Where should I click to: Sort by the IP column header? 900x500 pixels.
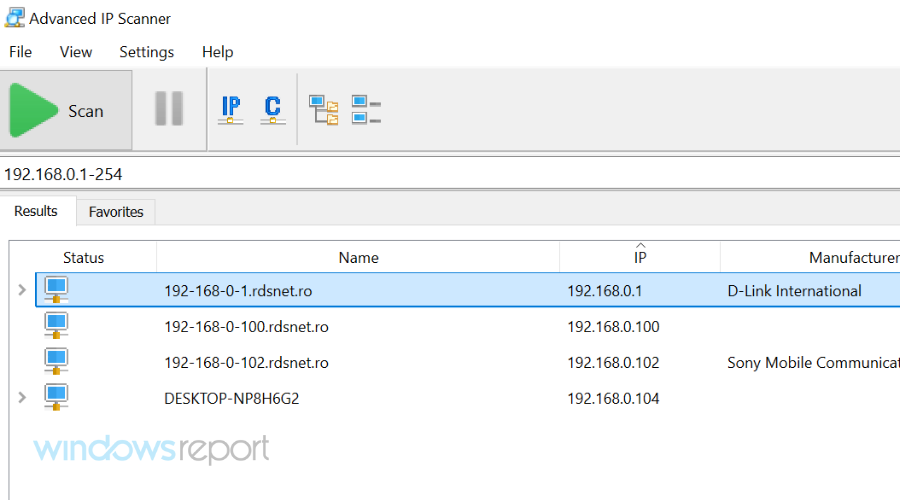[640, 258]
